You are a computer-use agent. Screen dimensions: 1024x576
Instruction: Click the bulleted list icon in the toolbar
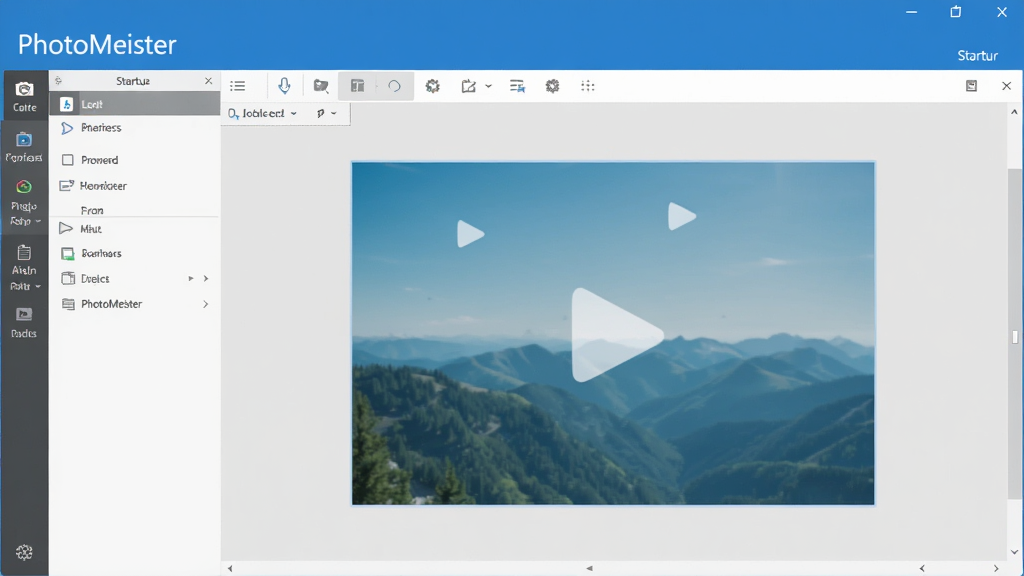238,86
